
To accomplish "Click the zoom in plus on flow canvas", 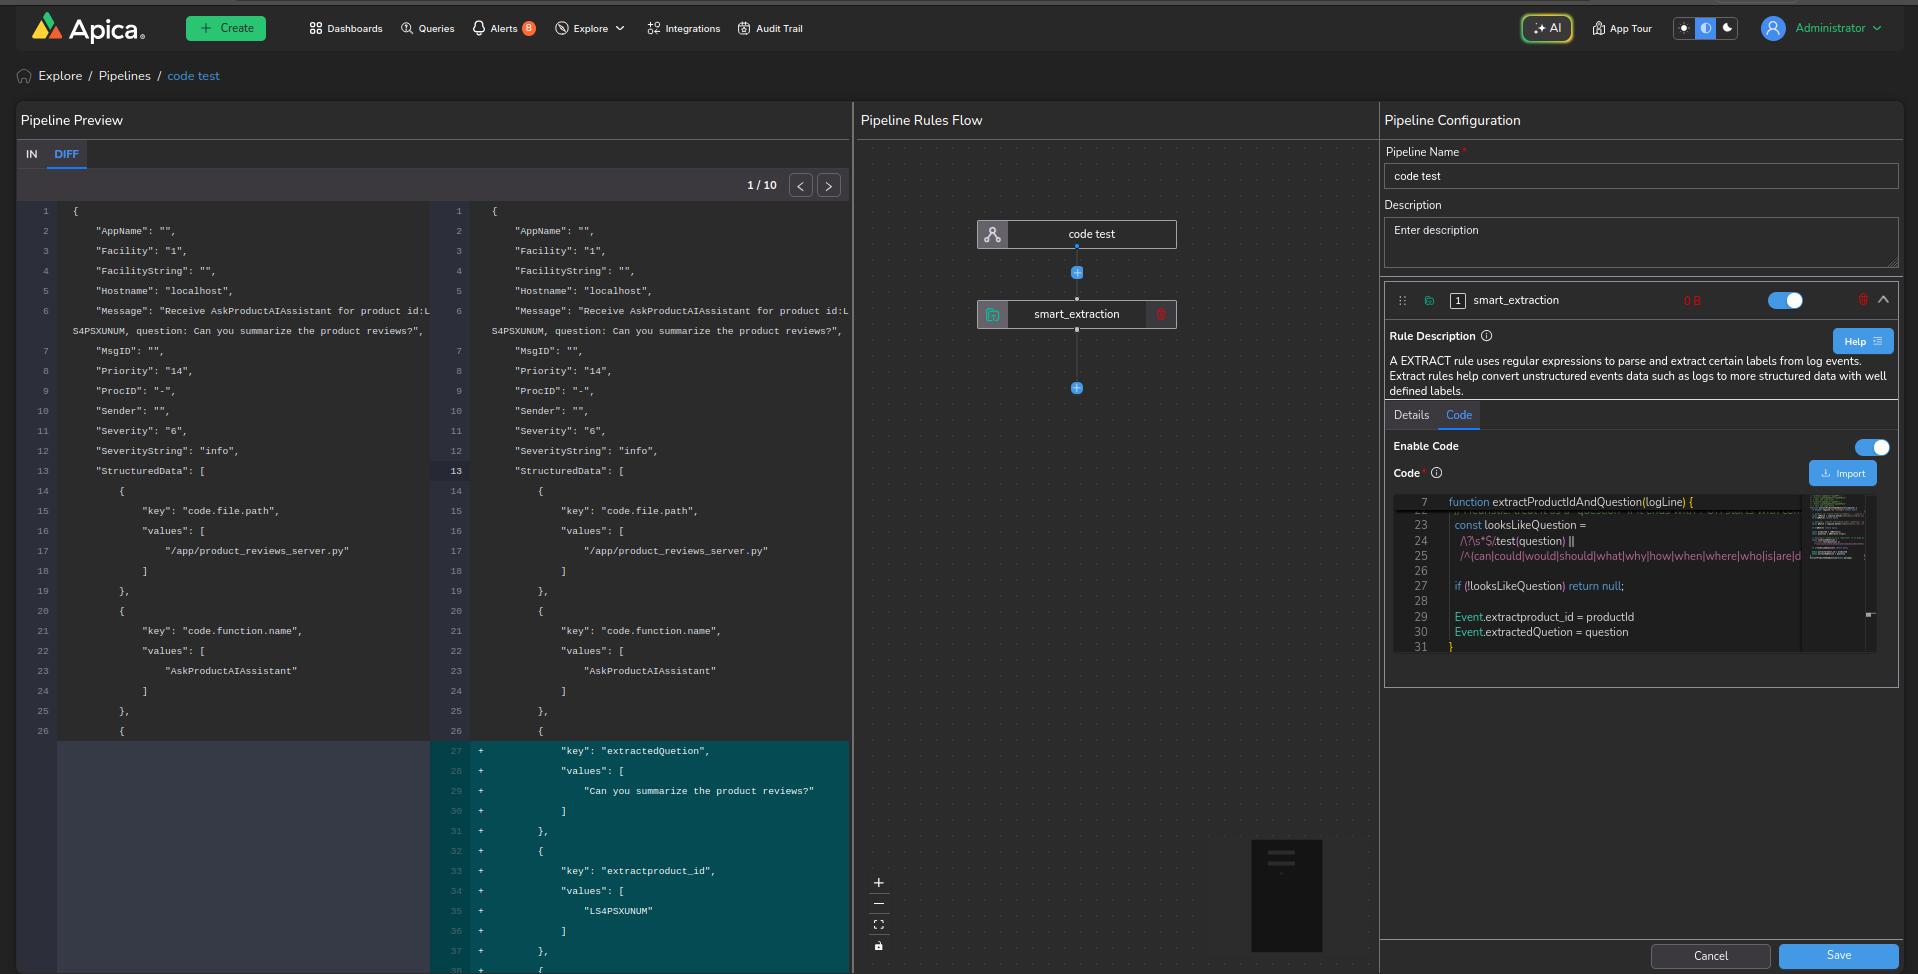I will click(x=879, y=883).
